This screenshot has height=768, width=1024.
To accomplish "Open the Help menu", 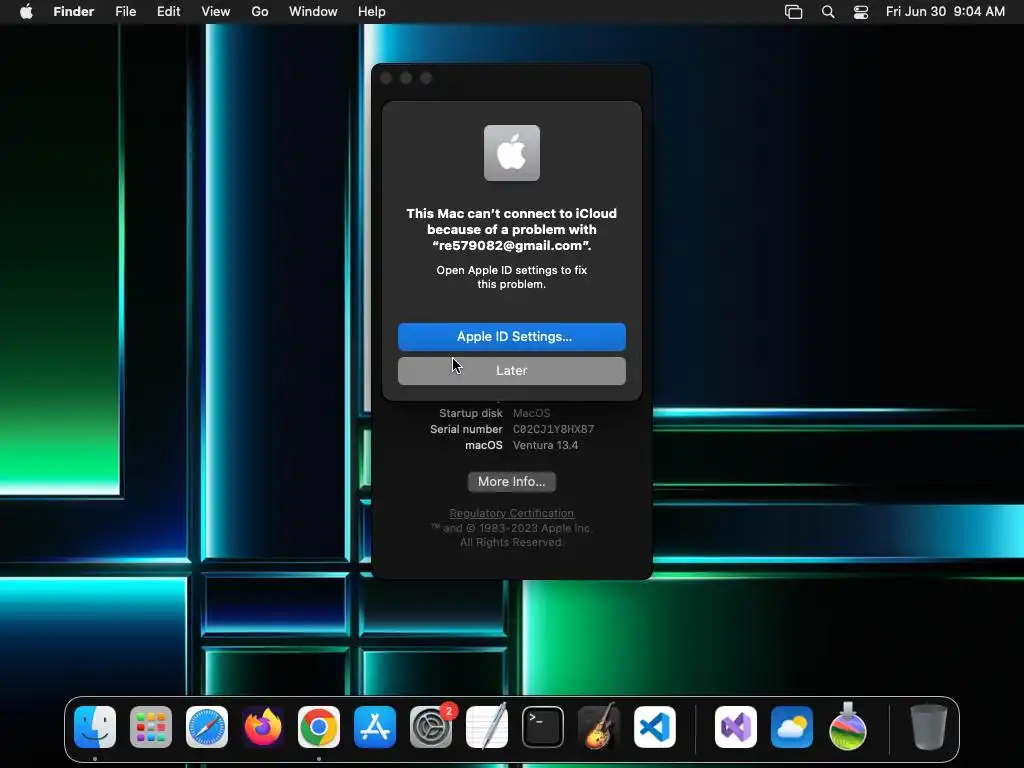I will click(x=372, y=12).
